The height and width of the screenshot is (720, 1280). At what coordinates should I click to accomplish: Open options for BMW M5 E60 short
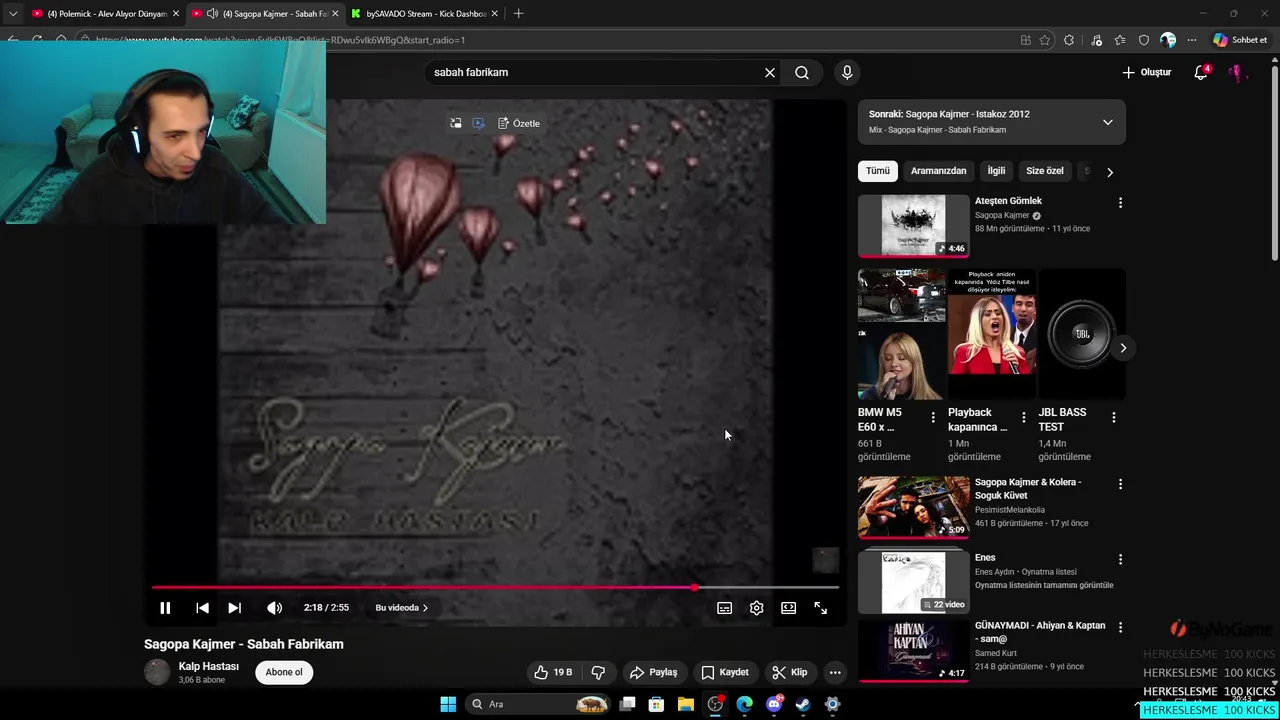coord(933,417)
